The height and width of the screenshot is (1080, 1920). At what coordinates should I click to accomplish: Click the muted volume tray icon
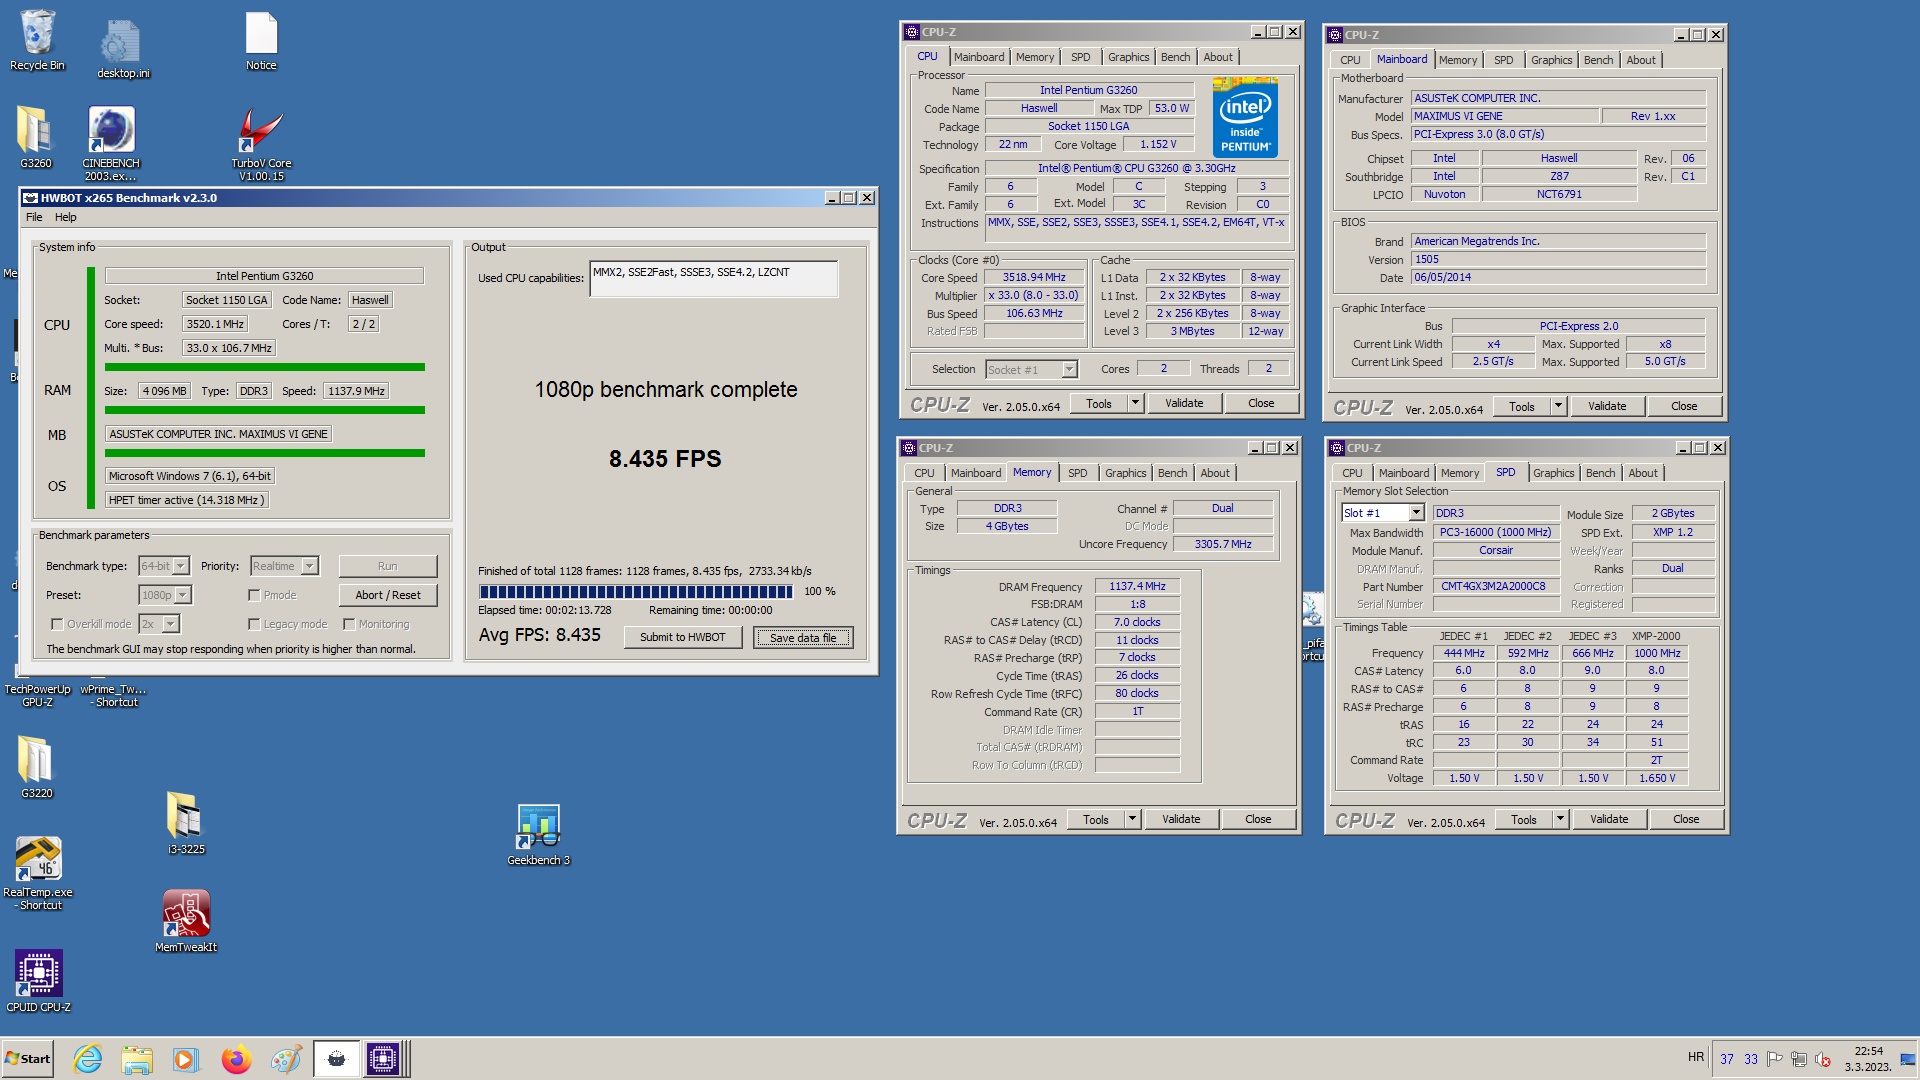click(x=1823, y=1059)
